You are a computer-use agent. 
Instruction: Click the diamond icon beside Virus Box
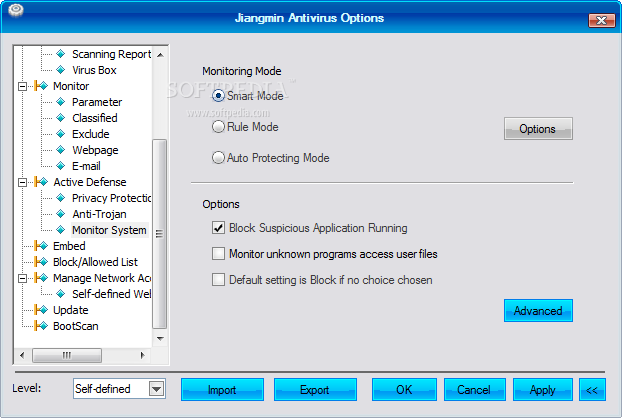61,70
